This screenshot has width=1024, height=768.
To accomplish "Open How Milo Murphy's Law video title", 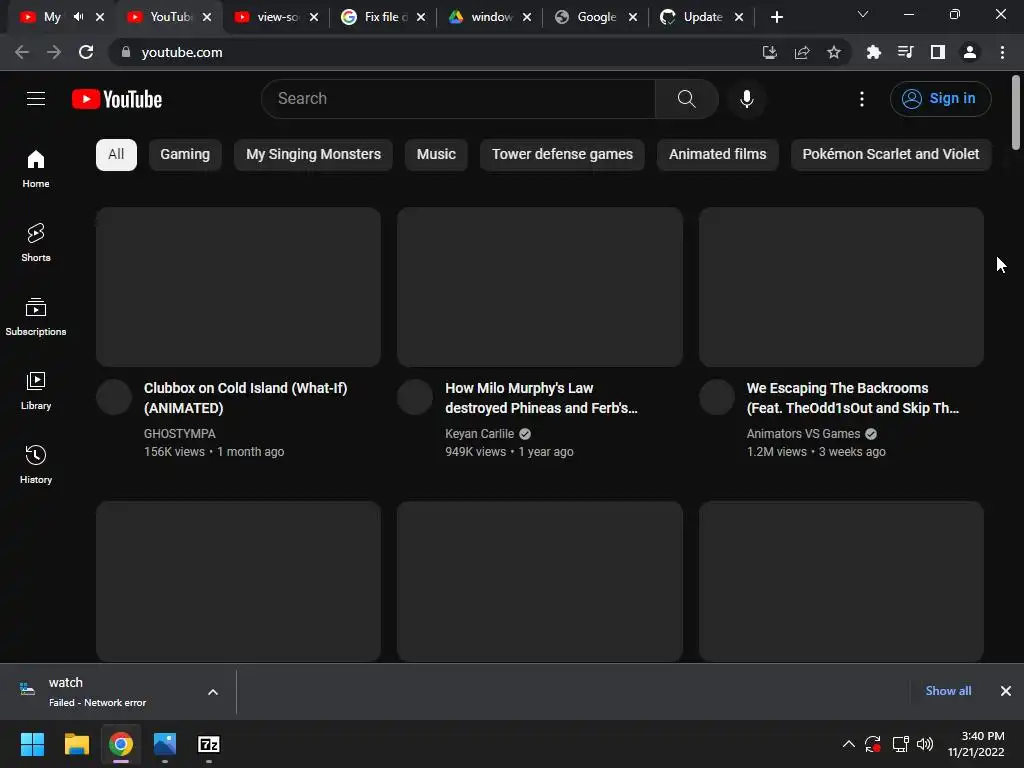I will tap(541, 398).
